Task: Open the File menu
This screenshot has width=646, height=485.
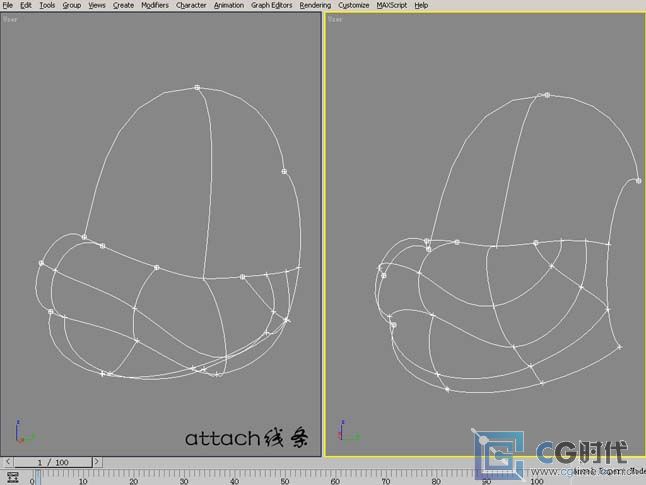Action: pyautogui.click(x=7, y=5)
